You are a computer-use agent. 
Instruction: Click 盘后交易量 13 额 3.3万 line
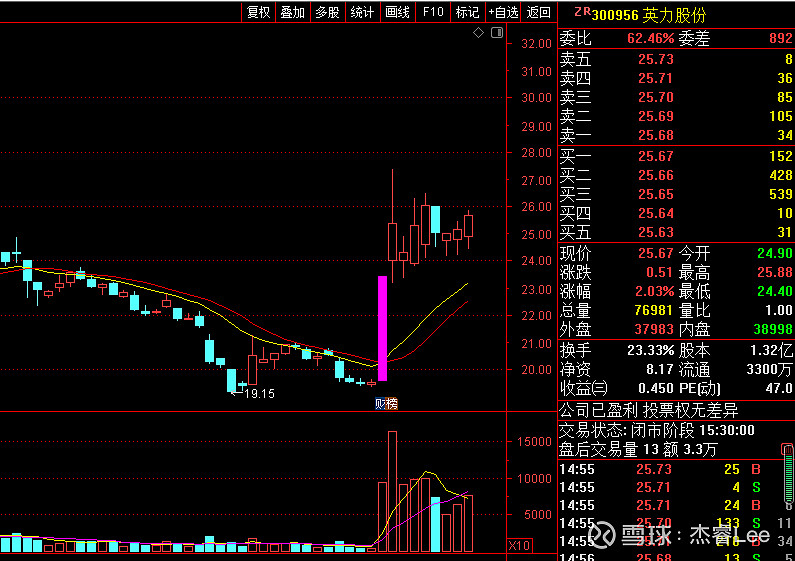638,449
